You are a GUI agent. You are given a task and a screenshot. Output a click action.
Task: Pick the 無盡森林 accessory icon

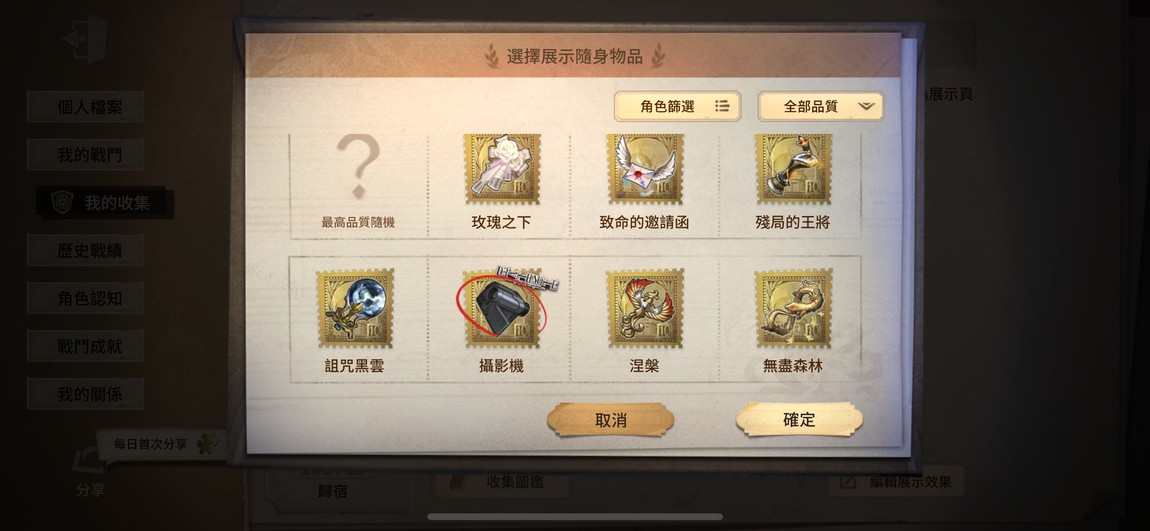tap(793, 308)
